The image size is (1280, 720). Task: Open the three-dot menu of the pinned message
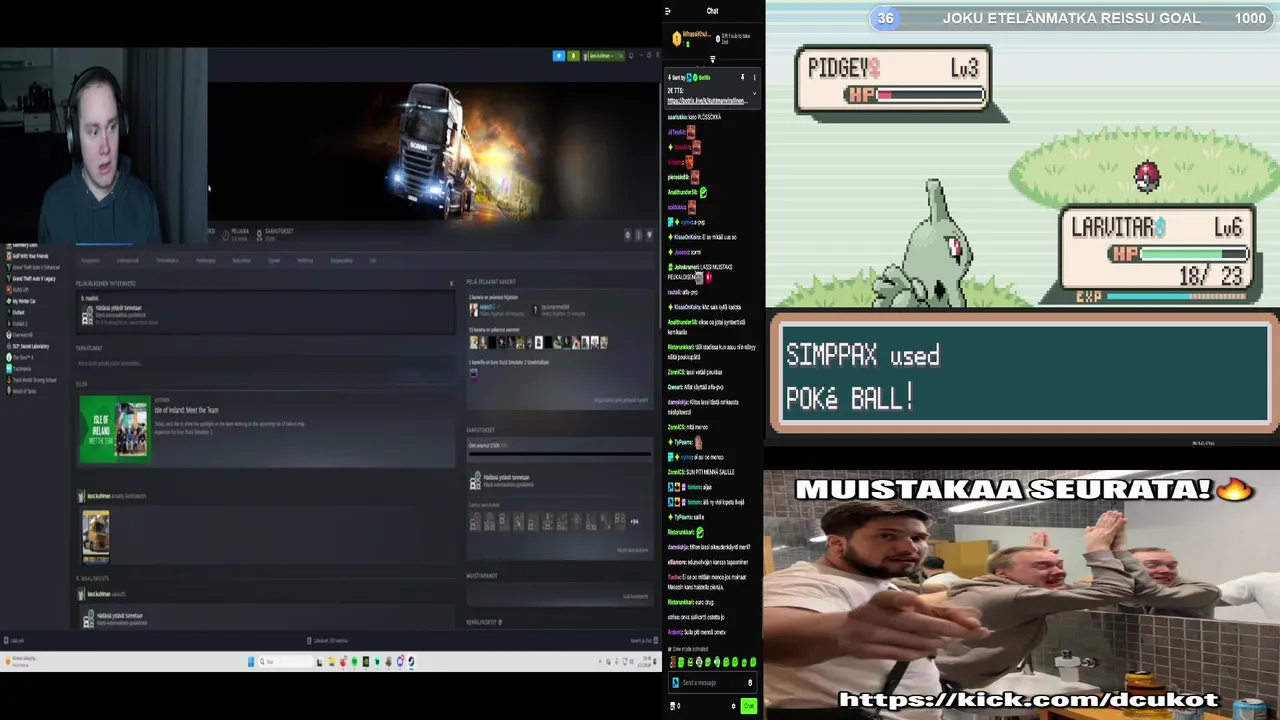tap(754, 77)
